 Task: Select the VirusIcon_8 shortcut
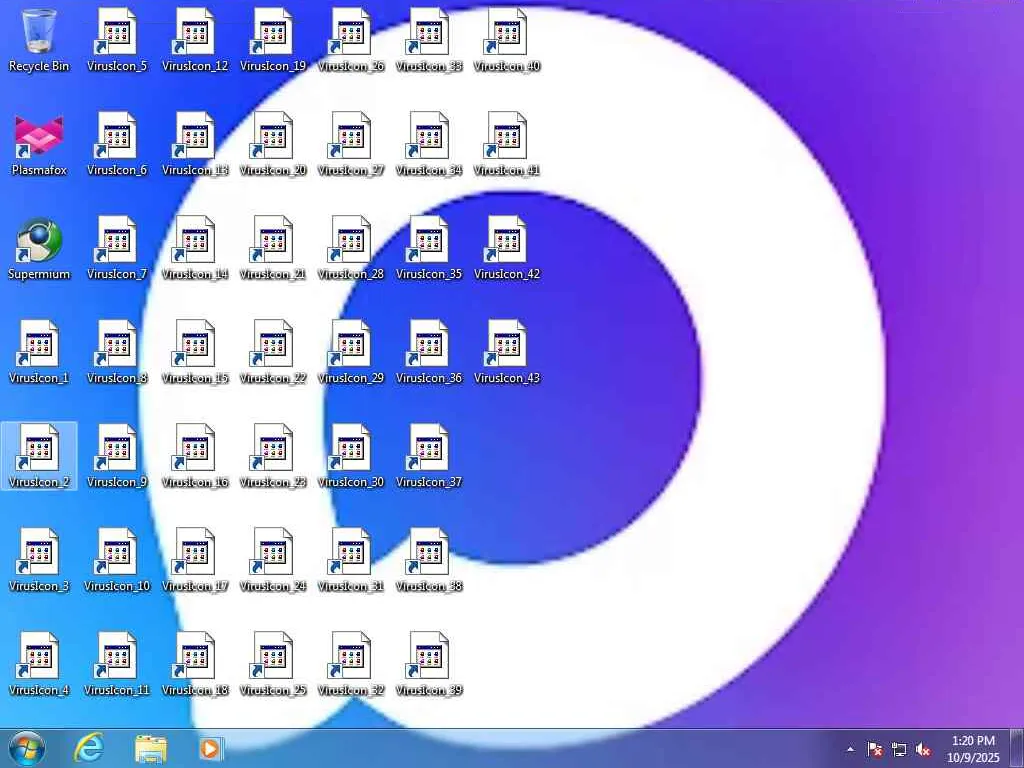(117, 352)
